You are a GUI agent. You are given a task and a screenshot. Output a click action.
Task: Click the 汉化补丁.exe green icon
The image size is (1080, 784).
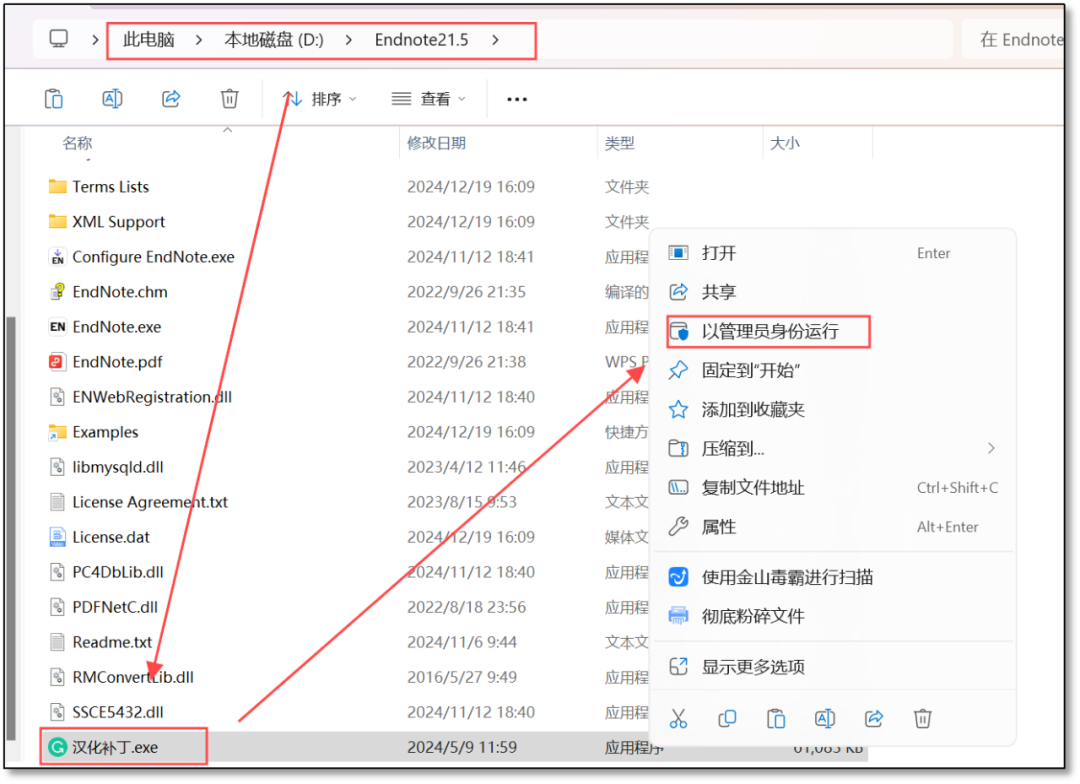click(58, 747)
